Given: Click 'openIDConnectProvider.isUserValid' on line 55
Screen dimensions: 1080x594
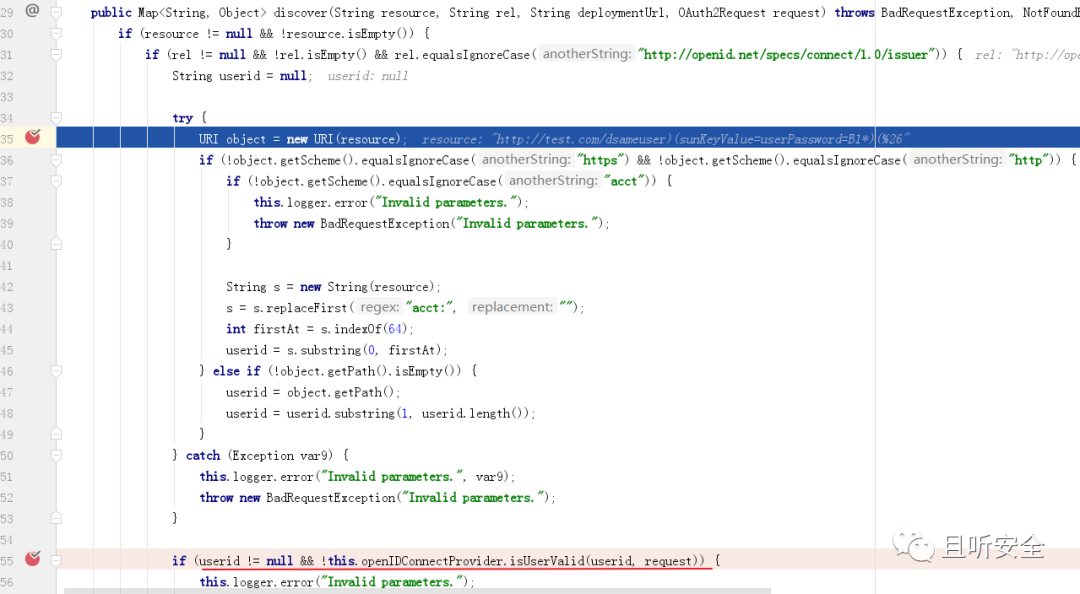Looking at the screenshot, I should click(473, 561).
